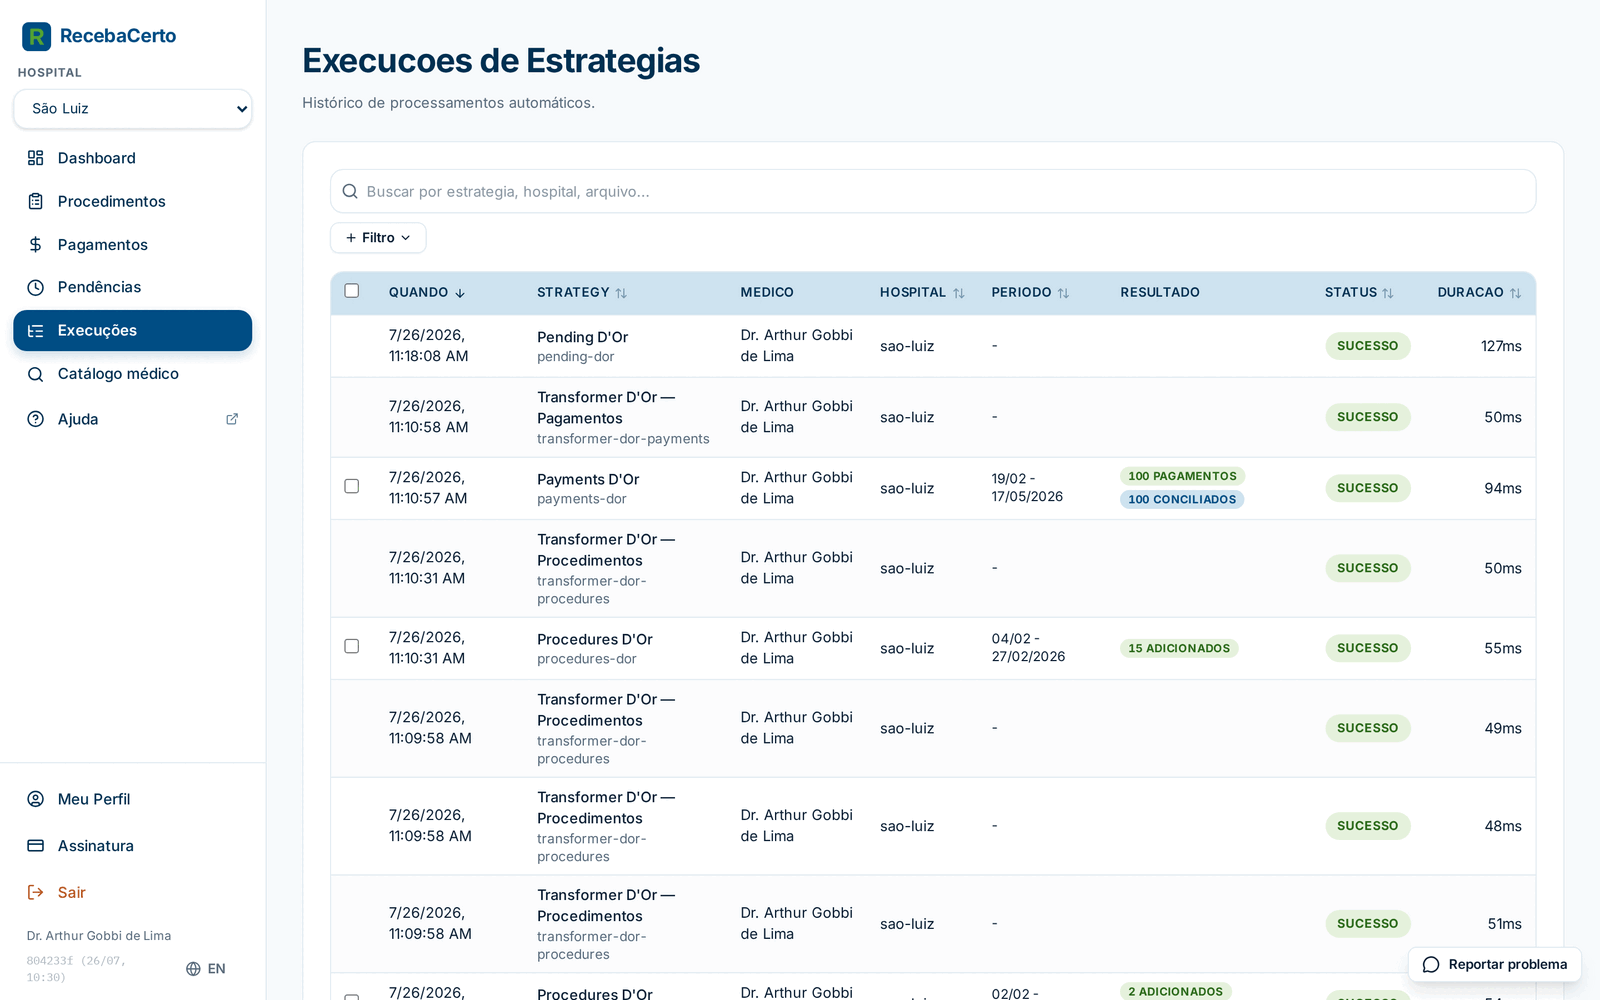Image resolution: width=1600 pixels, height=1000 pixels.
Task: Switch language with EN button
Action: tap(206, 969)
